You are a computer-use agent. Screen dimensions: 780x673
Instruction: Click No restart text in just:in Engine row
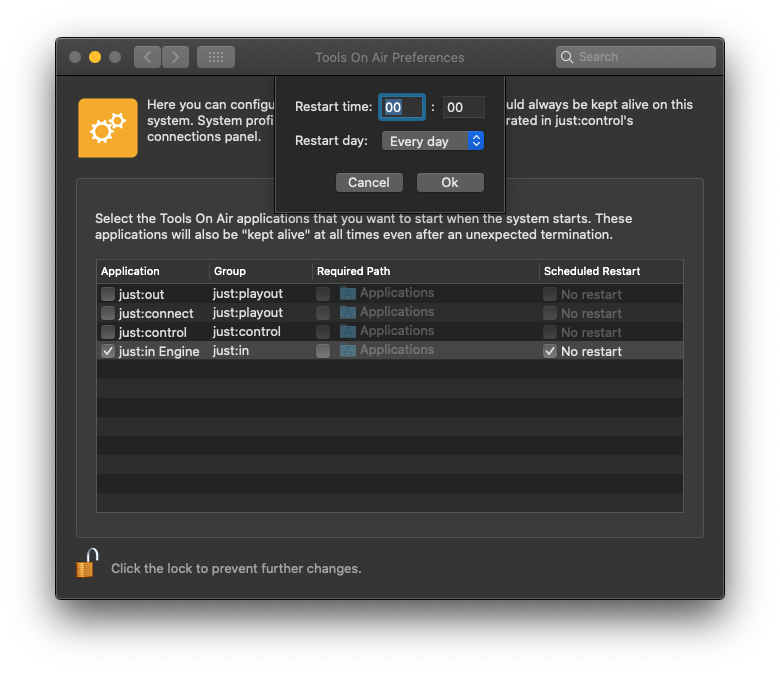(x=591, y=352)
